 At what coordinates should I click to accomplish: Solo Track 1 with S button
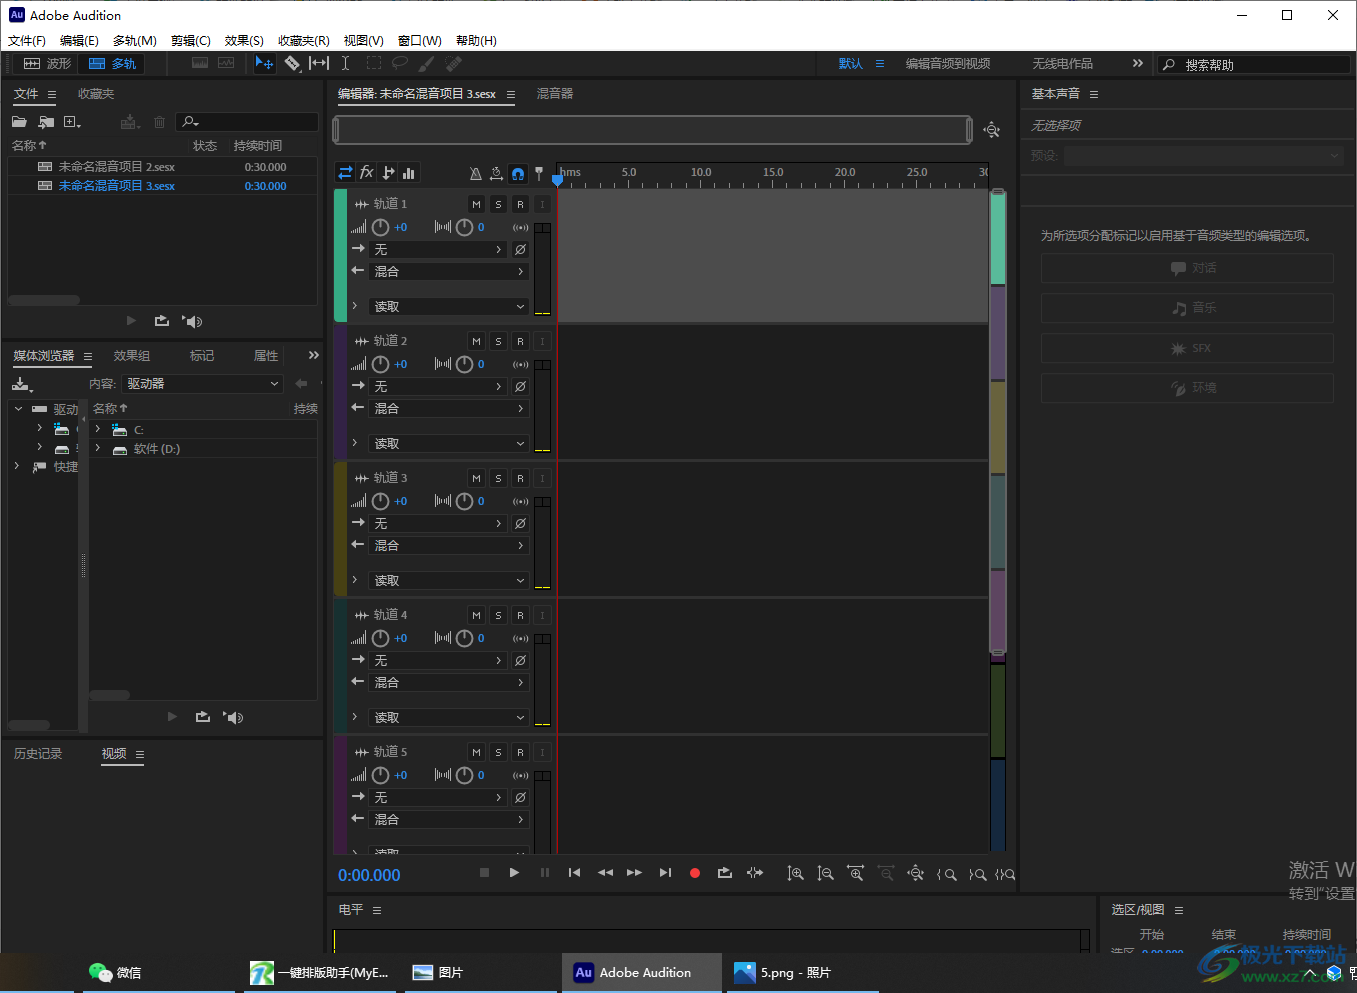pos(498,204)
